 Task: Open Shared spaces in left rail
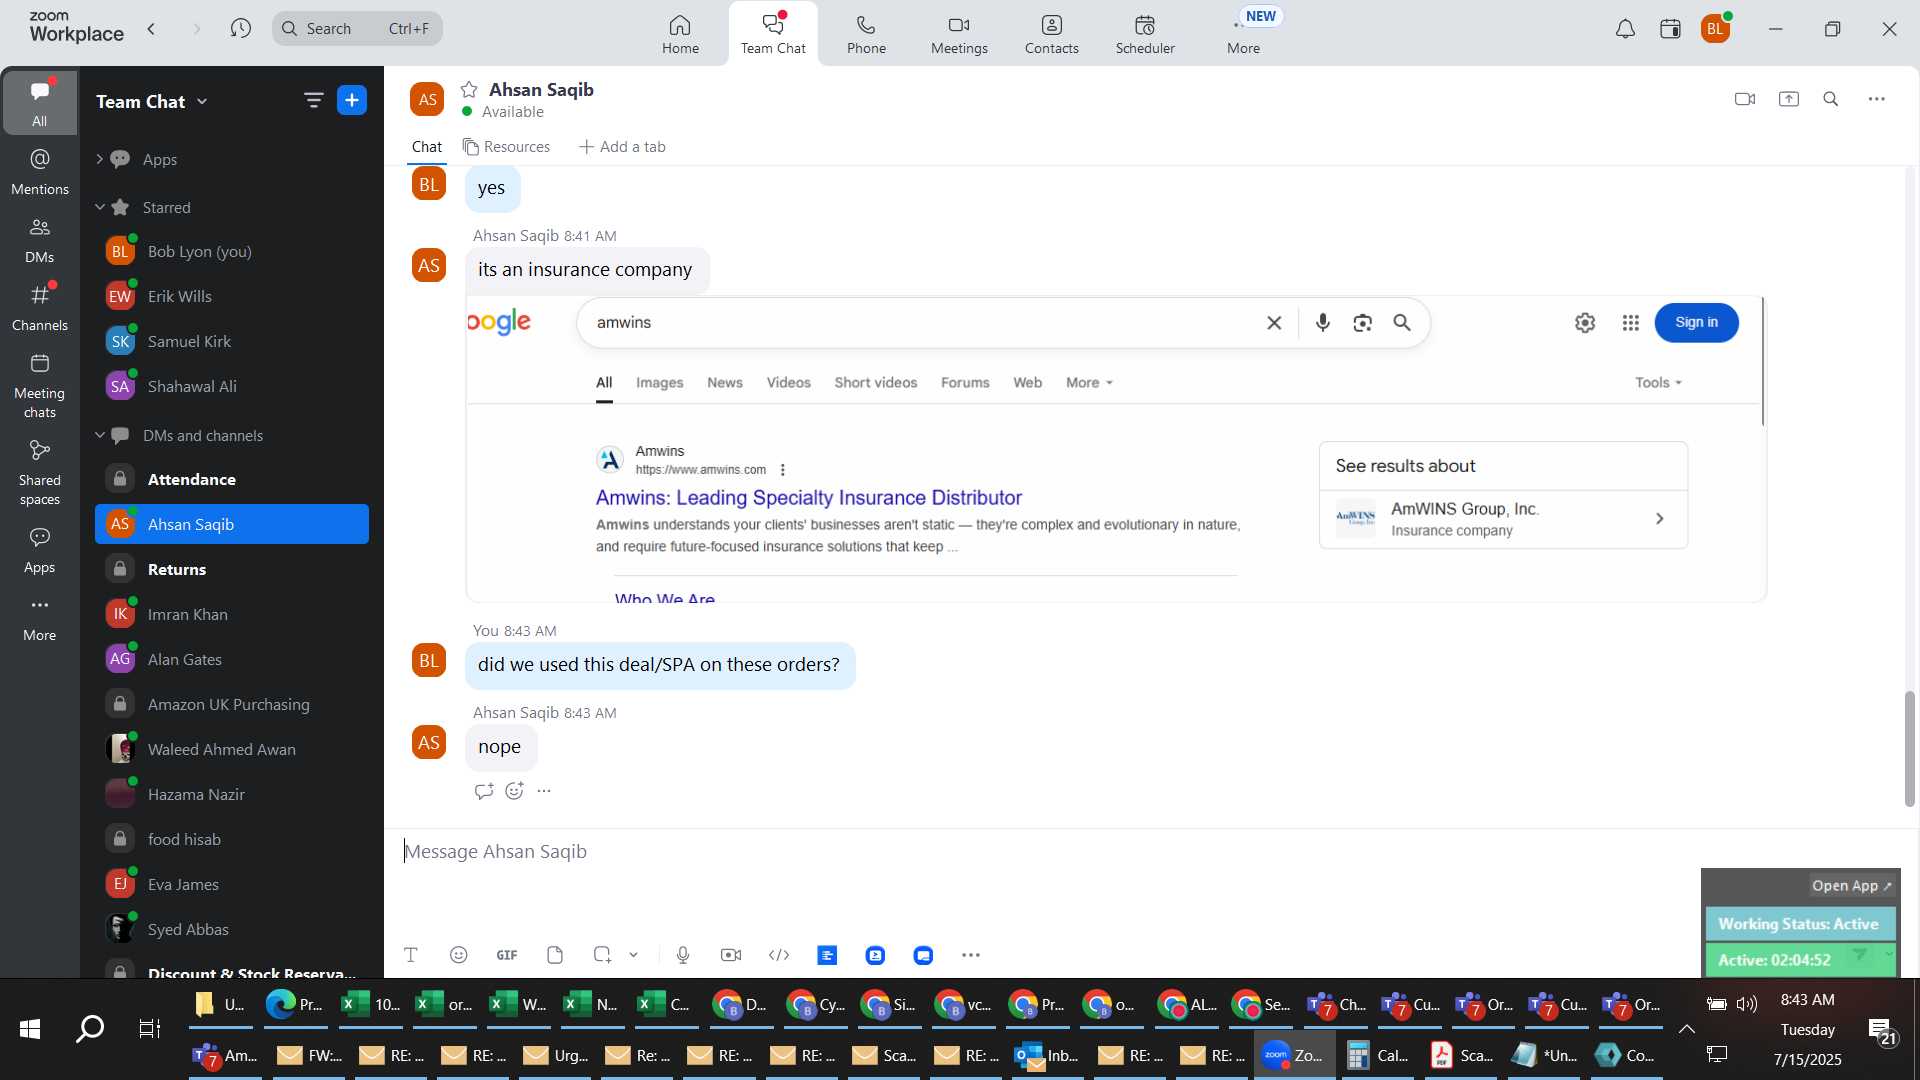(40, 473)
